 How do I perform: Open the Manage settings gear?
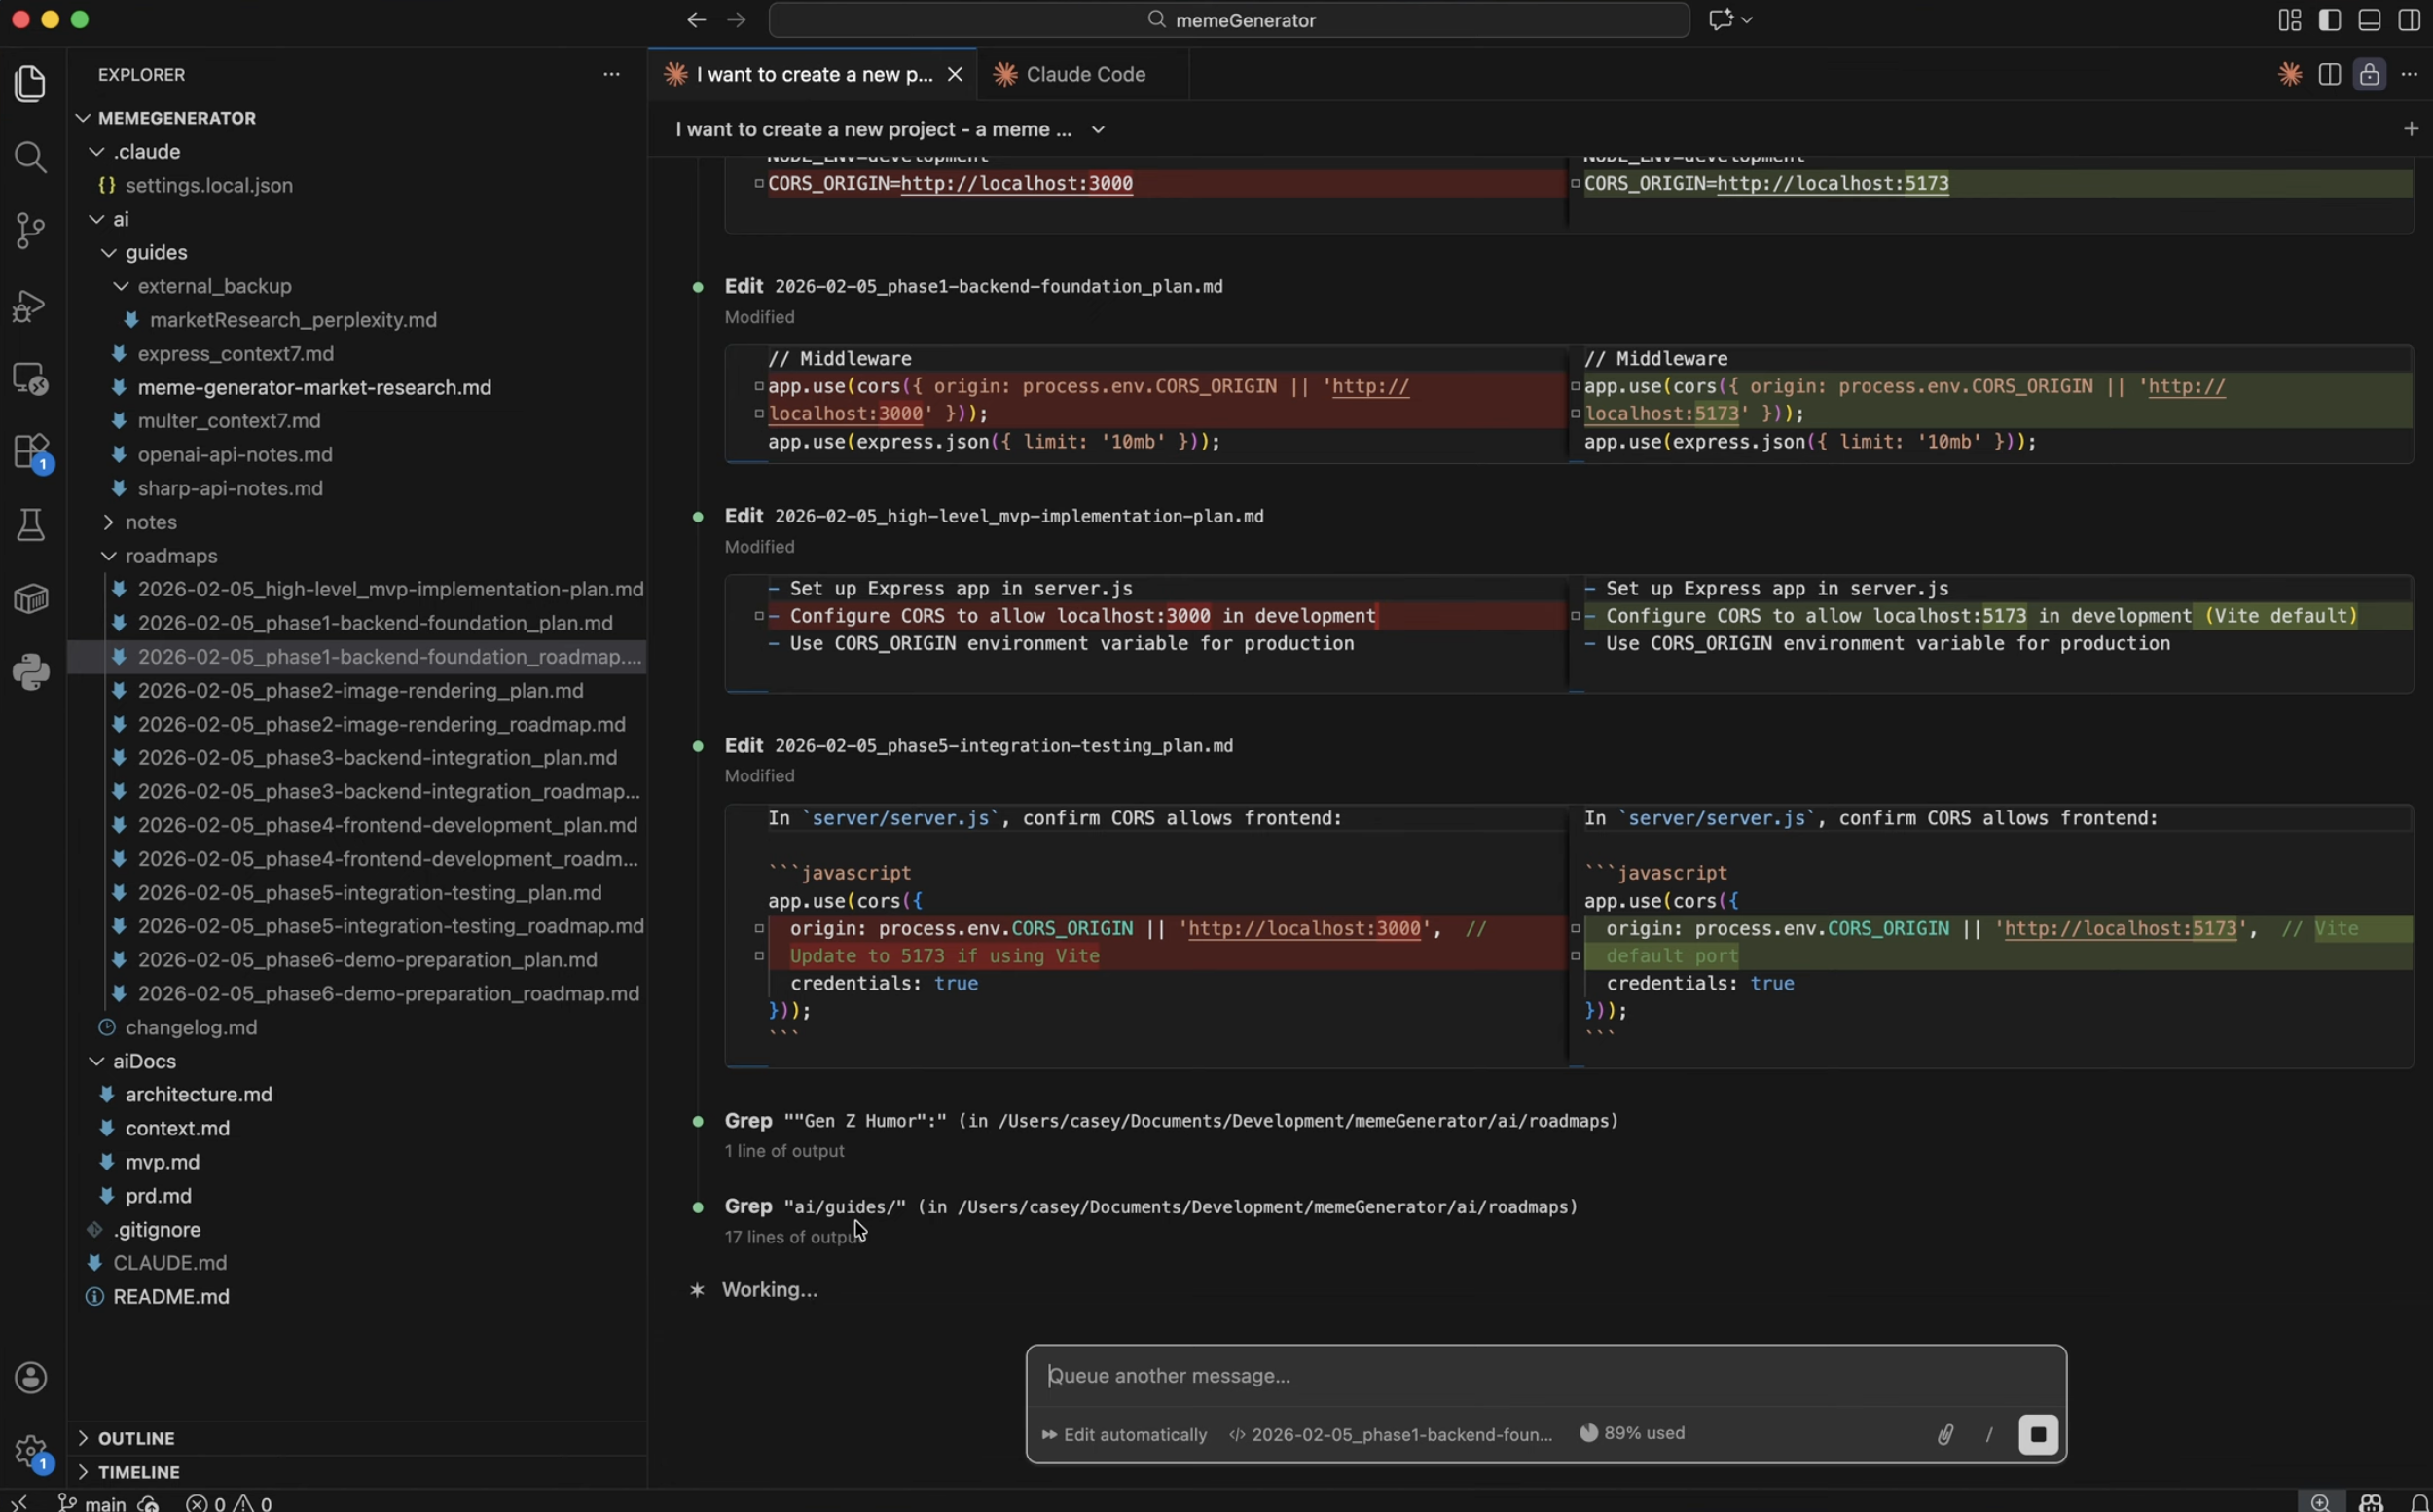[x=31, y=1450]
